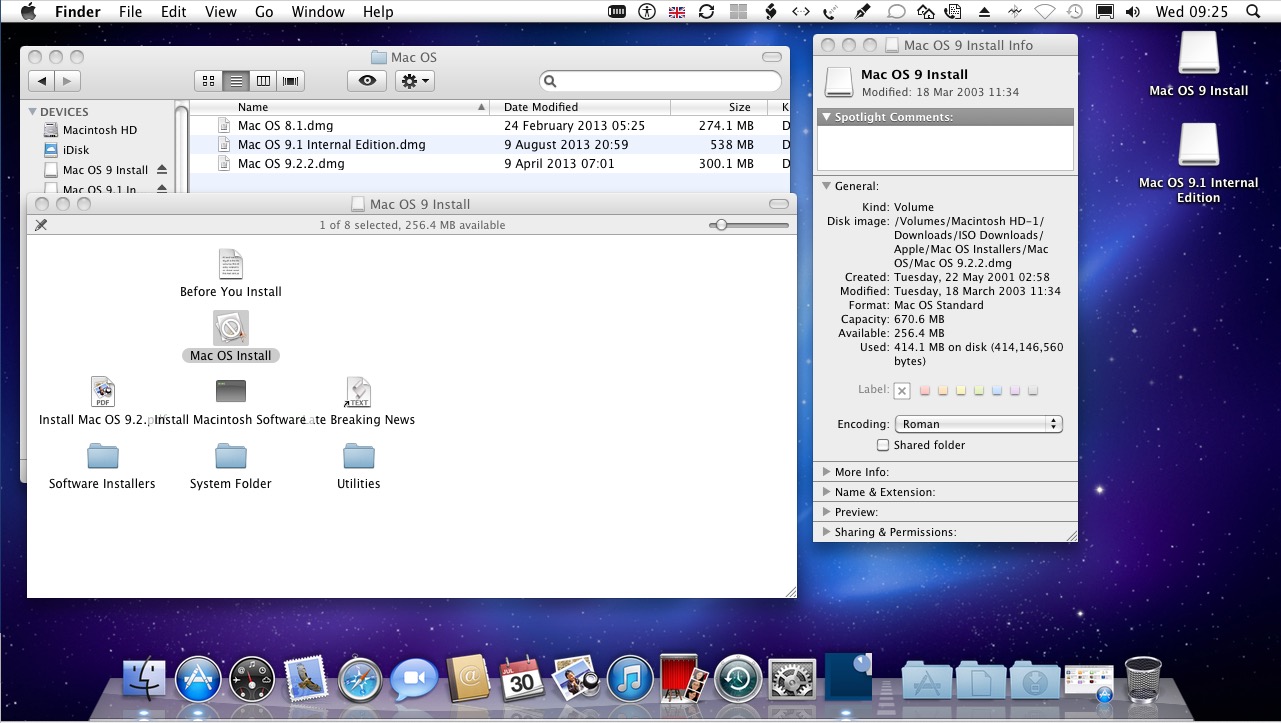
Task: Collapse the DEVICES sidebar section
Action: [33, 112]
